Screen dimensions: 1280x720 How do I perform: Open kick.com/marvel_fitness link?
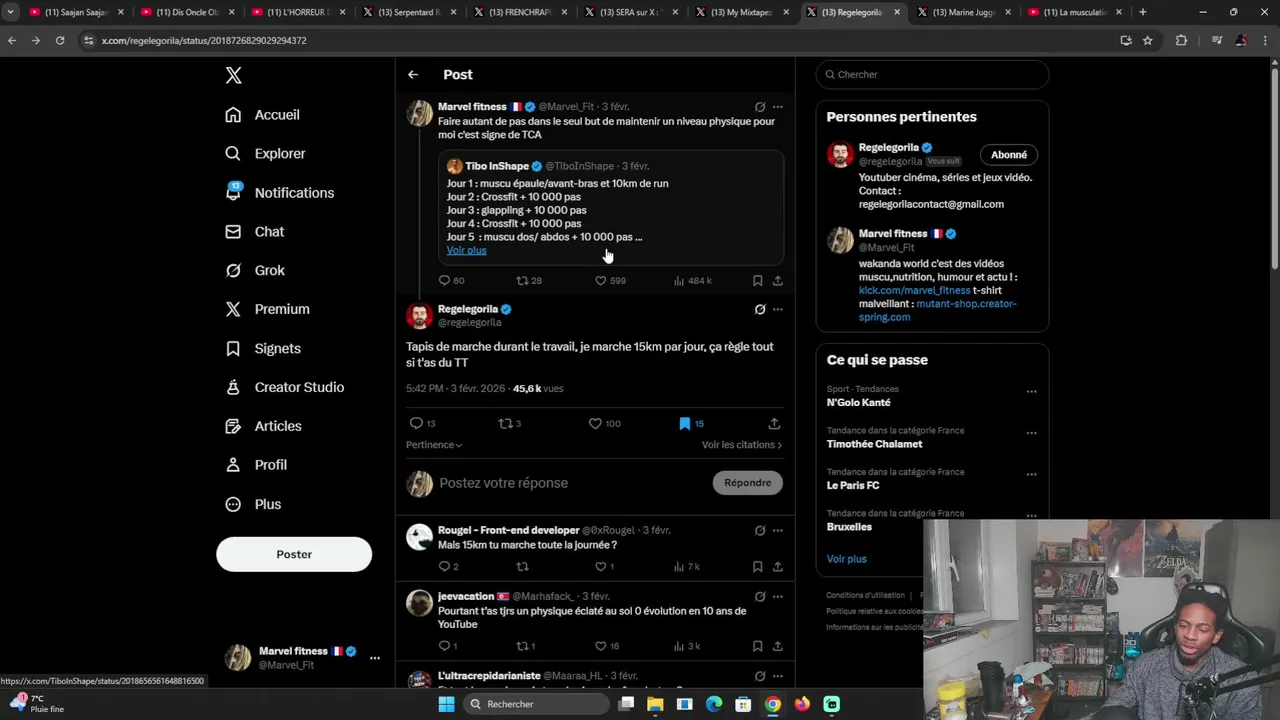pos(914,291)
